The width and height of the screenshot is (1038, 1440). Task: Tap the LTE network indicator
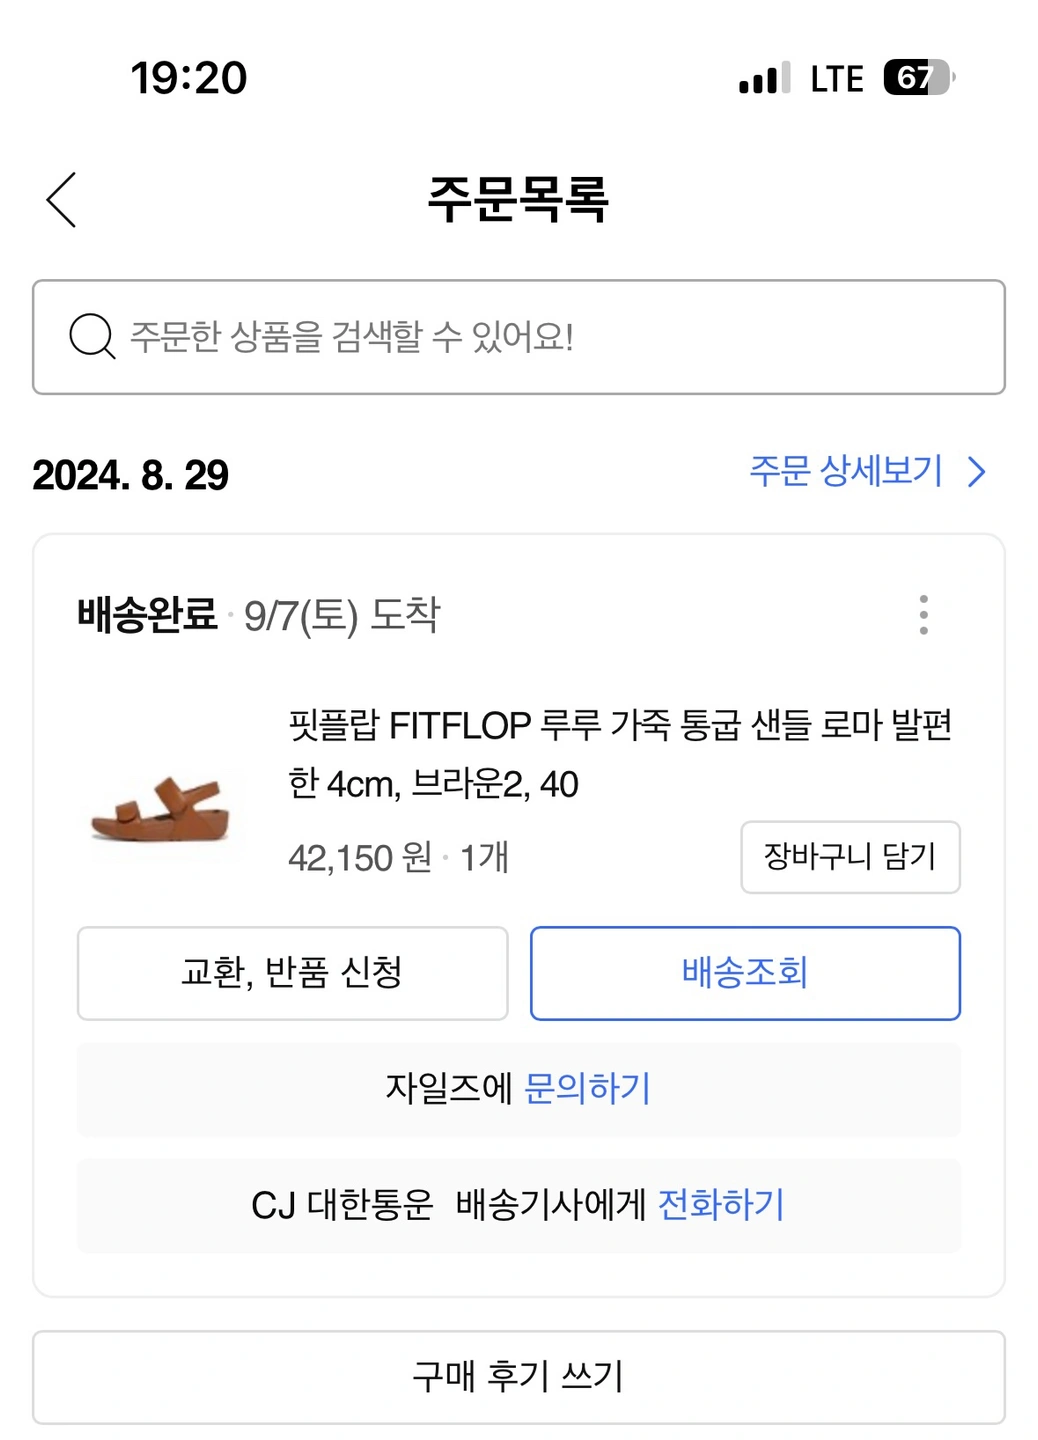[x=836, y=79]
